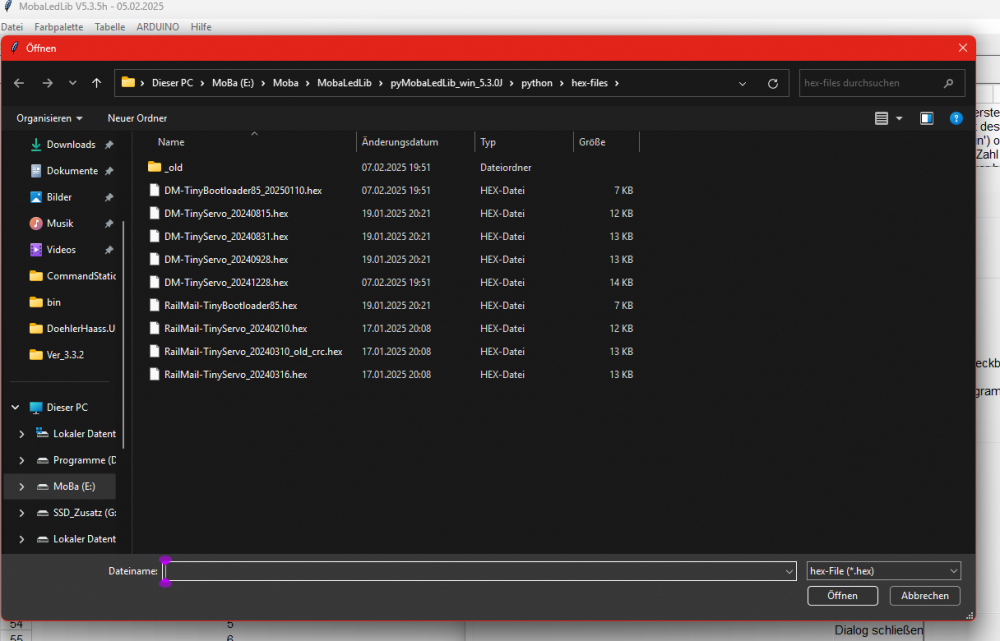The width and height of the screenshot is (1000, 641).
Task: Expand the MoBa (E:) drive tree node
Action: point(22,487)
